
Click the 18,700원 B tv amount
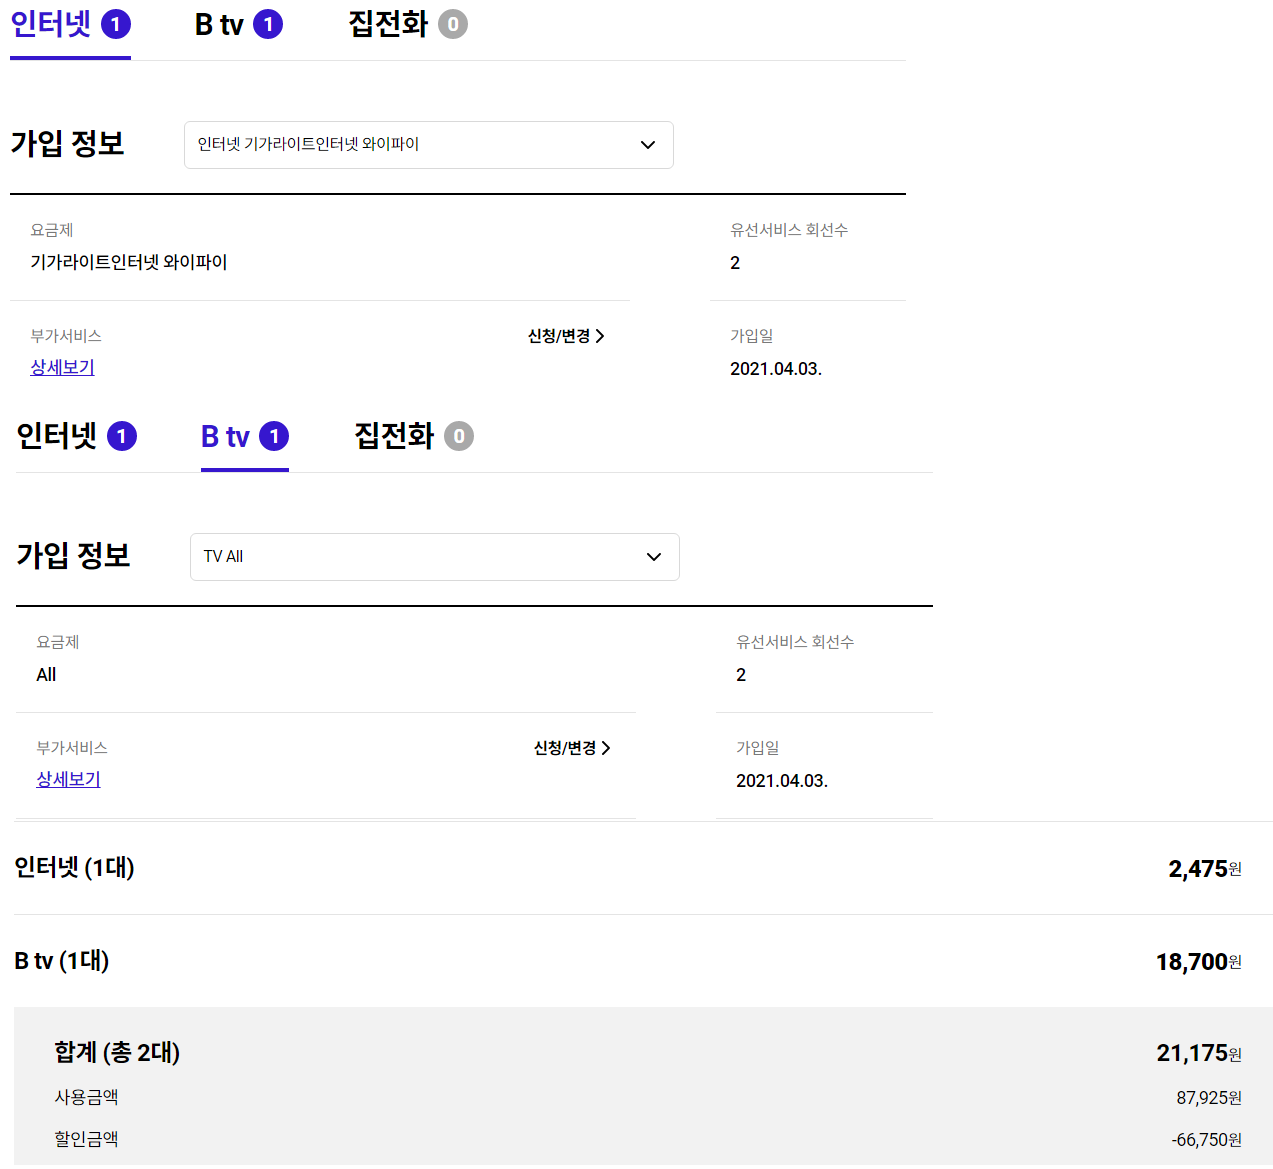click(x=1199, y=962)
